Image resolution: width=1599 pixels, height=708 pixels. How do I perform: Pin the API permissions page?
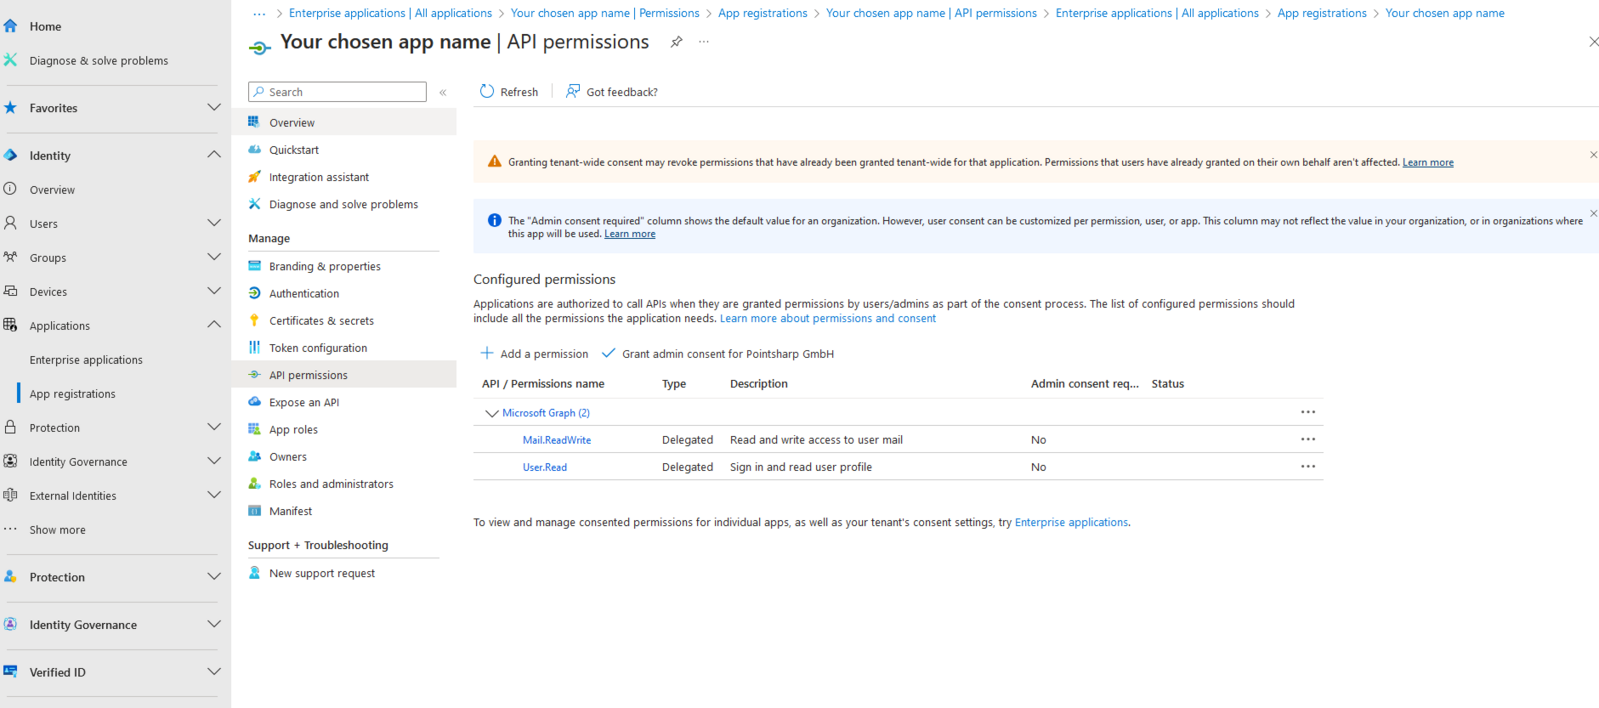click(677, 42)
